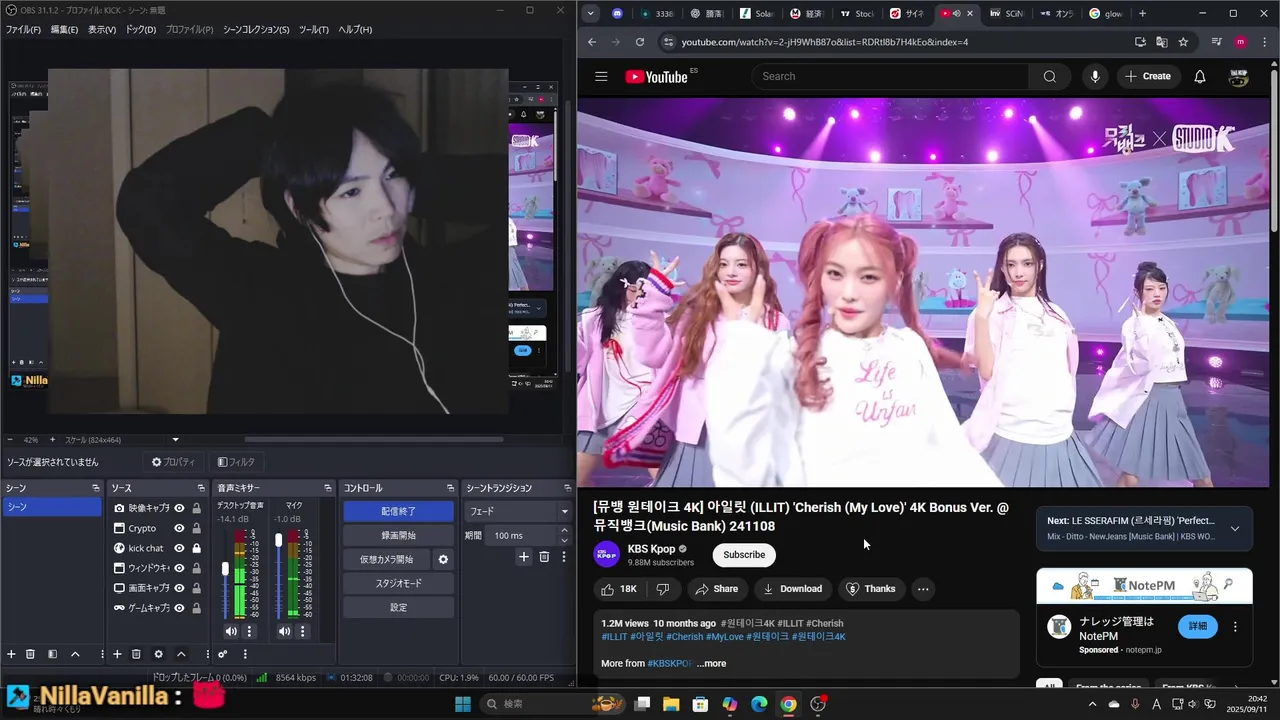
Task: Open transition properties three-dot menu
Action: (x=564, y=557)
